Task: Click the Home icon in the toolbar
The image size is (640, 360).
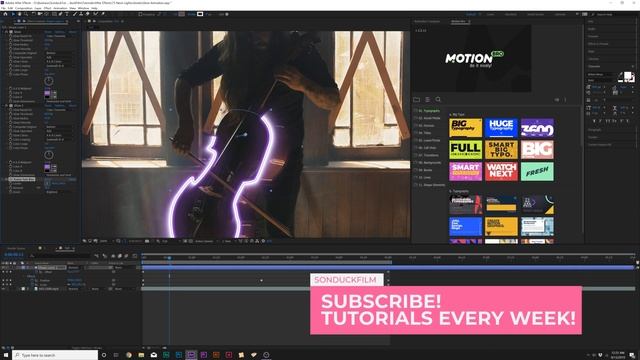Action: 5,14
